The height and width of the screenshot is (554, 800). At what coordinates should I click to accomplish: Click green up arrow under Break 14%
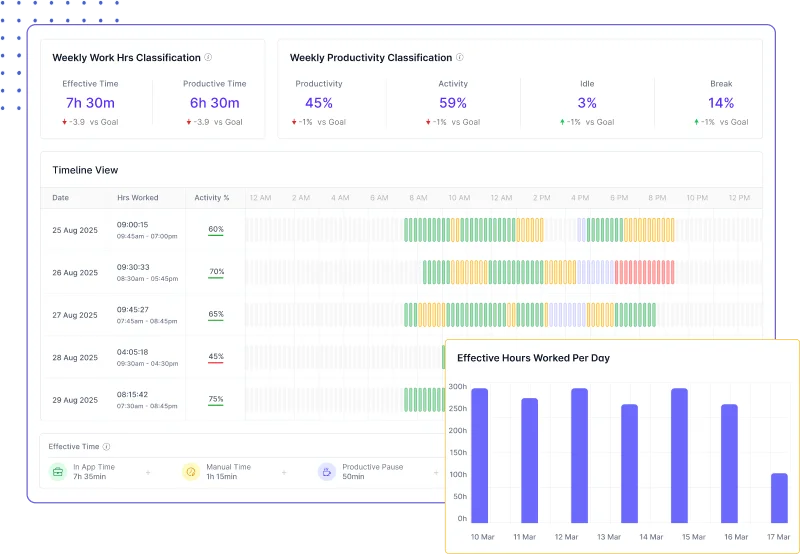pyautogui.click(x=697, y=122)
